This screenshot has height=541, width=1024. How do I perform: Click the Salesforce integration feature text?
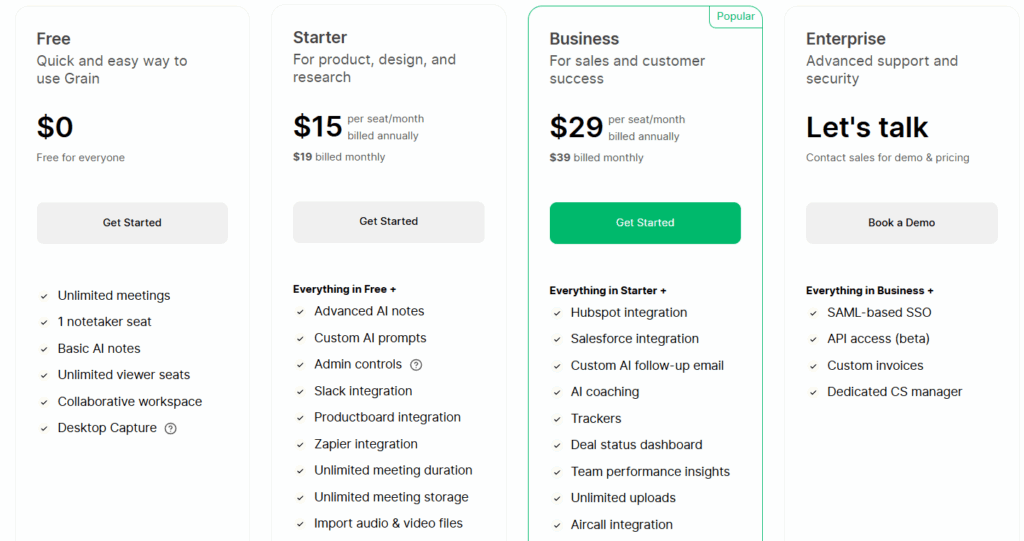click(634, 339)
